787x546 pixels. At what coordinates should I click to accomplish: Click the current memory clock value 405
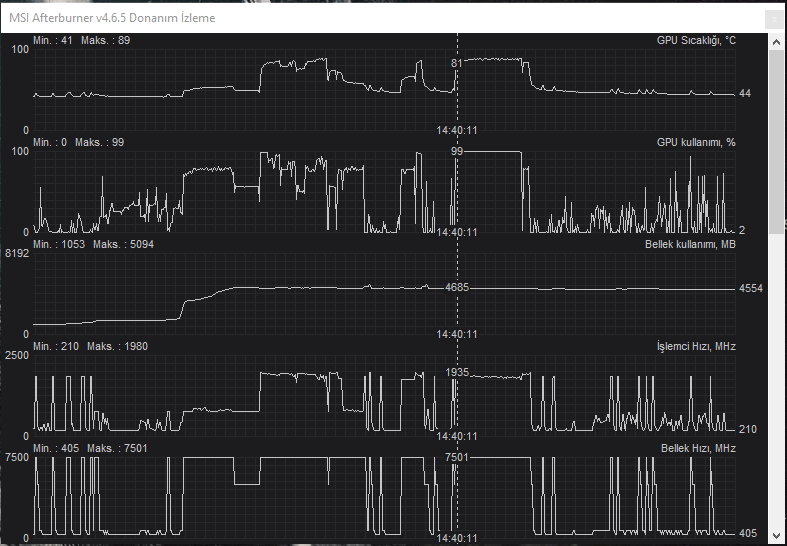pyautogui.click(x=748, y=533)
